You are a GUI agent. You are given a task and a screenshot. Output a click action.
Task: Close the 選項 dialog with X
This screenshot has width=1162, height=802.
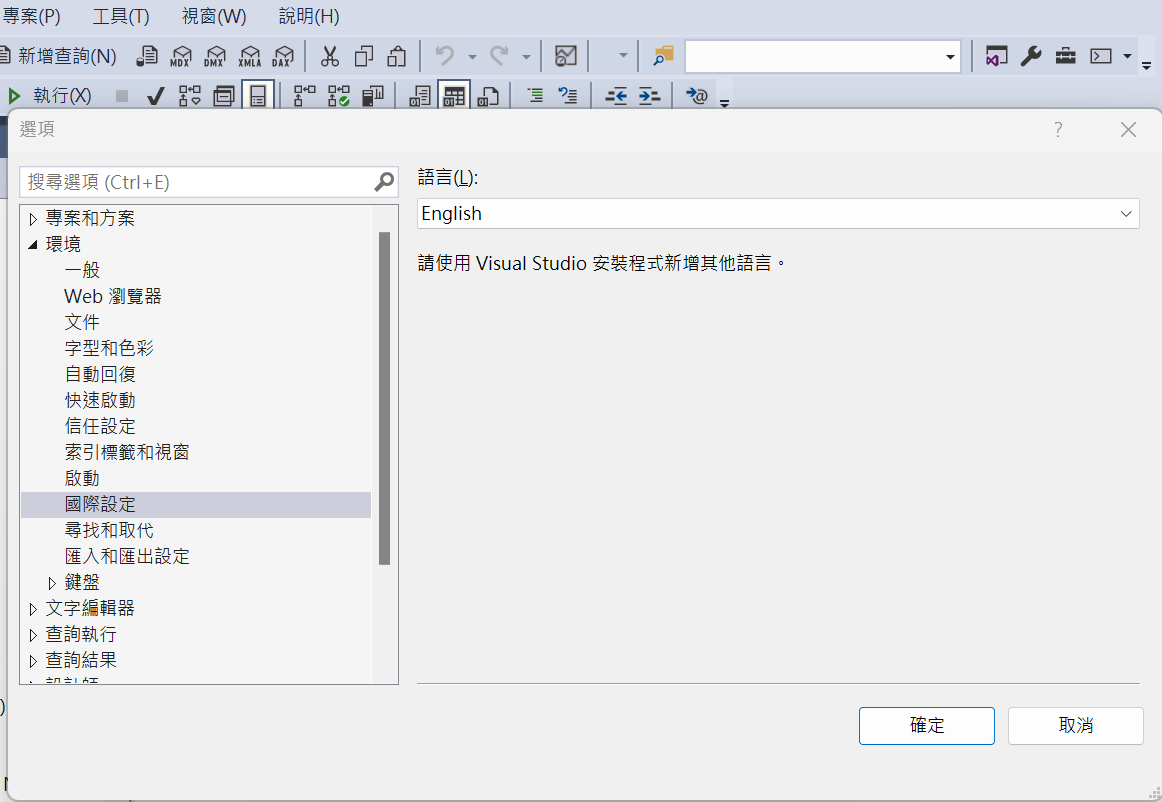coord(1128,130)
